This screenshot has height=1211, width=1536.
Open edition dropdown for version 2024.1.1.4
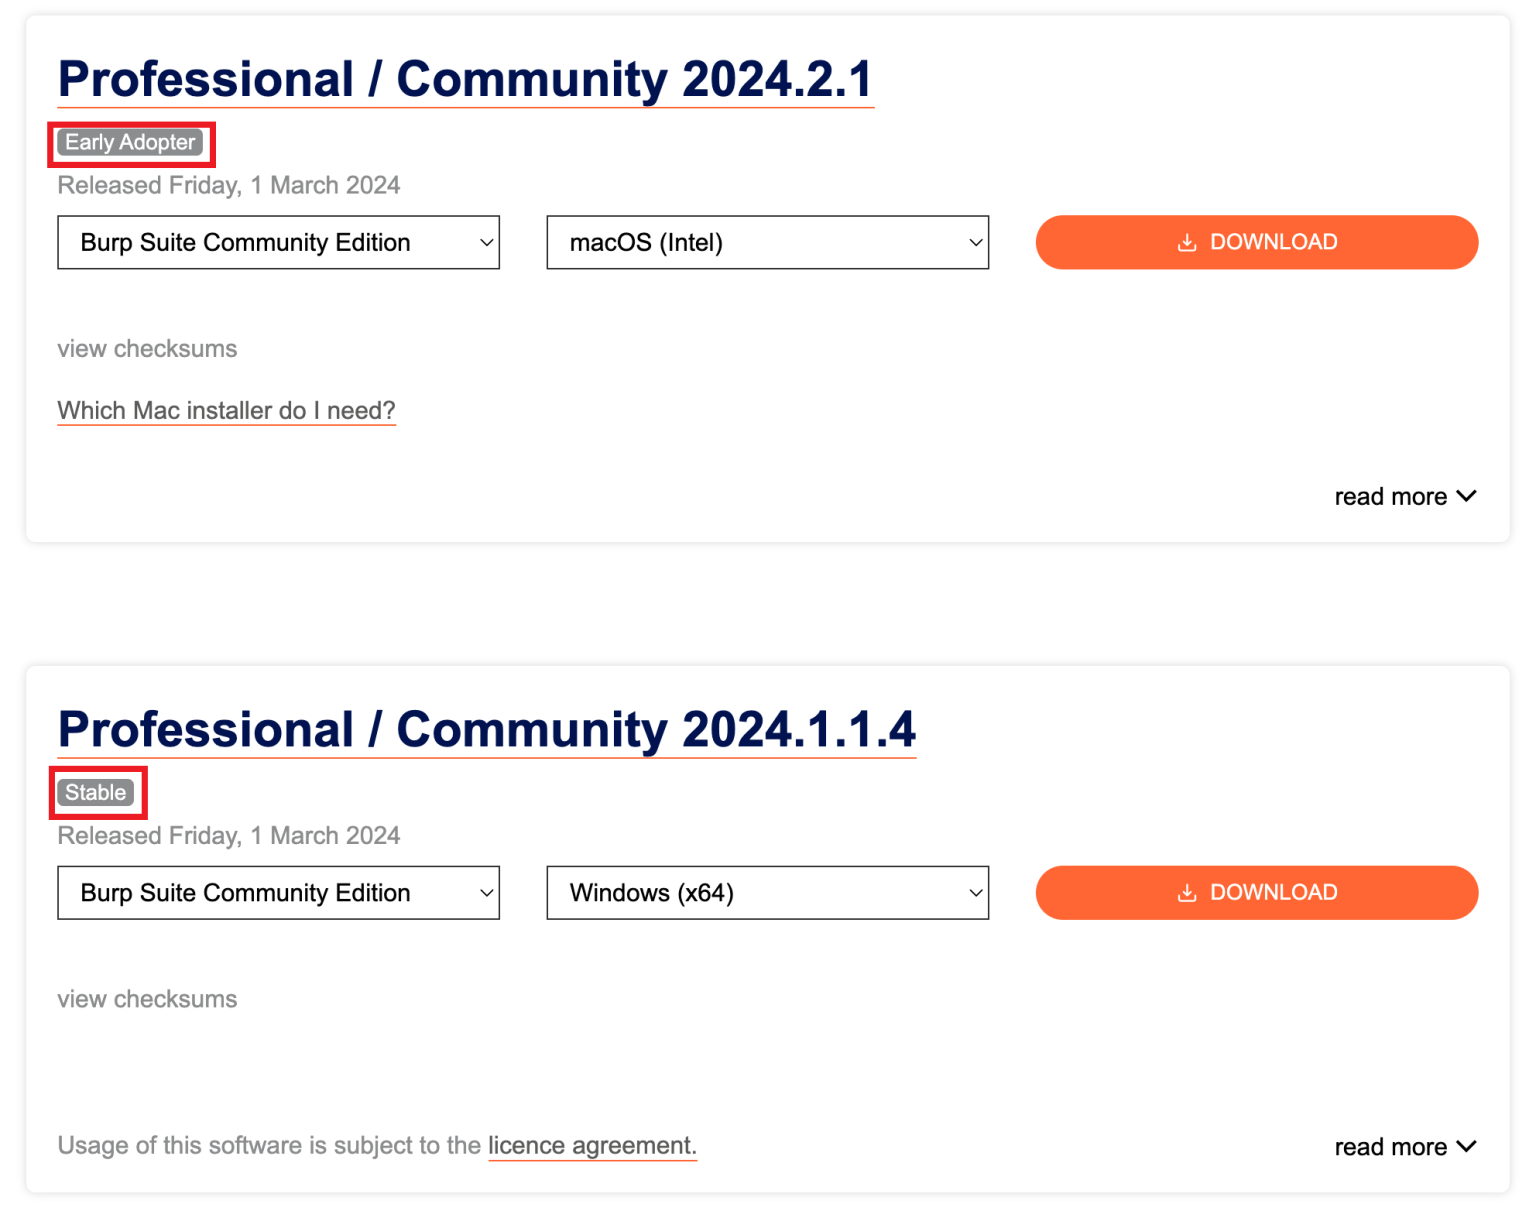(x=278, y=893)
